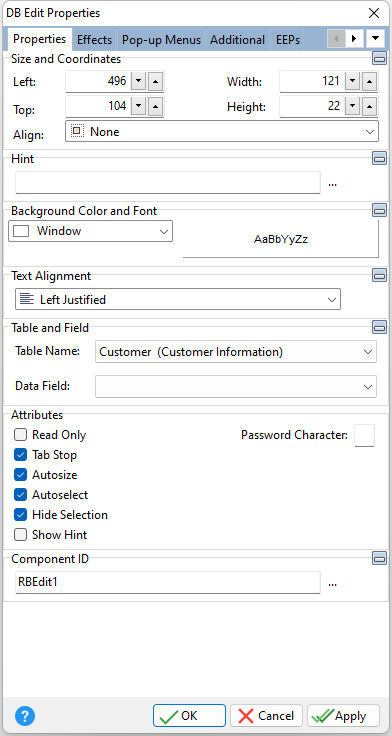Open the Left Justified alignment dropdown
392x736 pixels.
click(178, 299)
